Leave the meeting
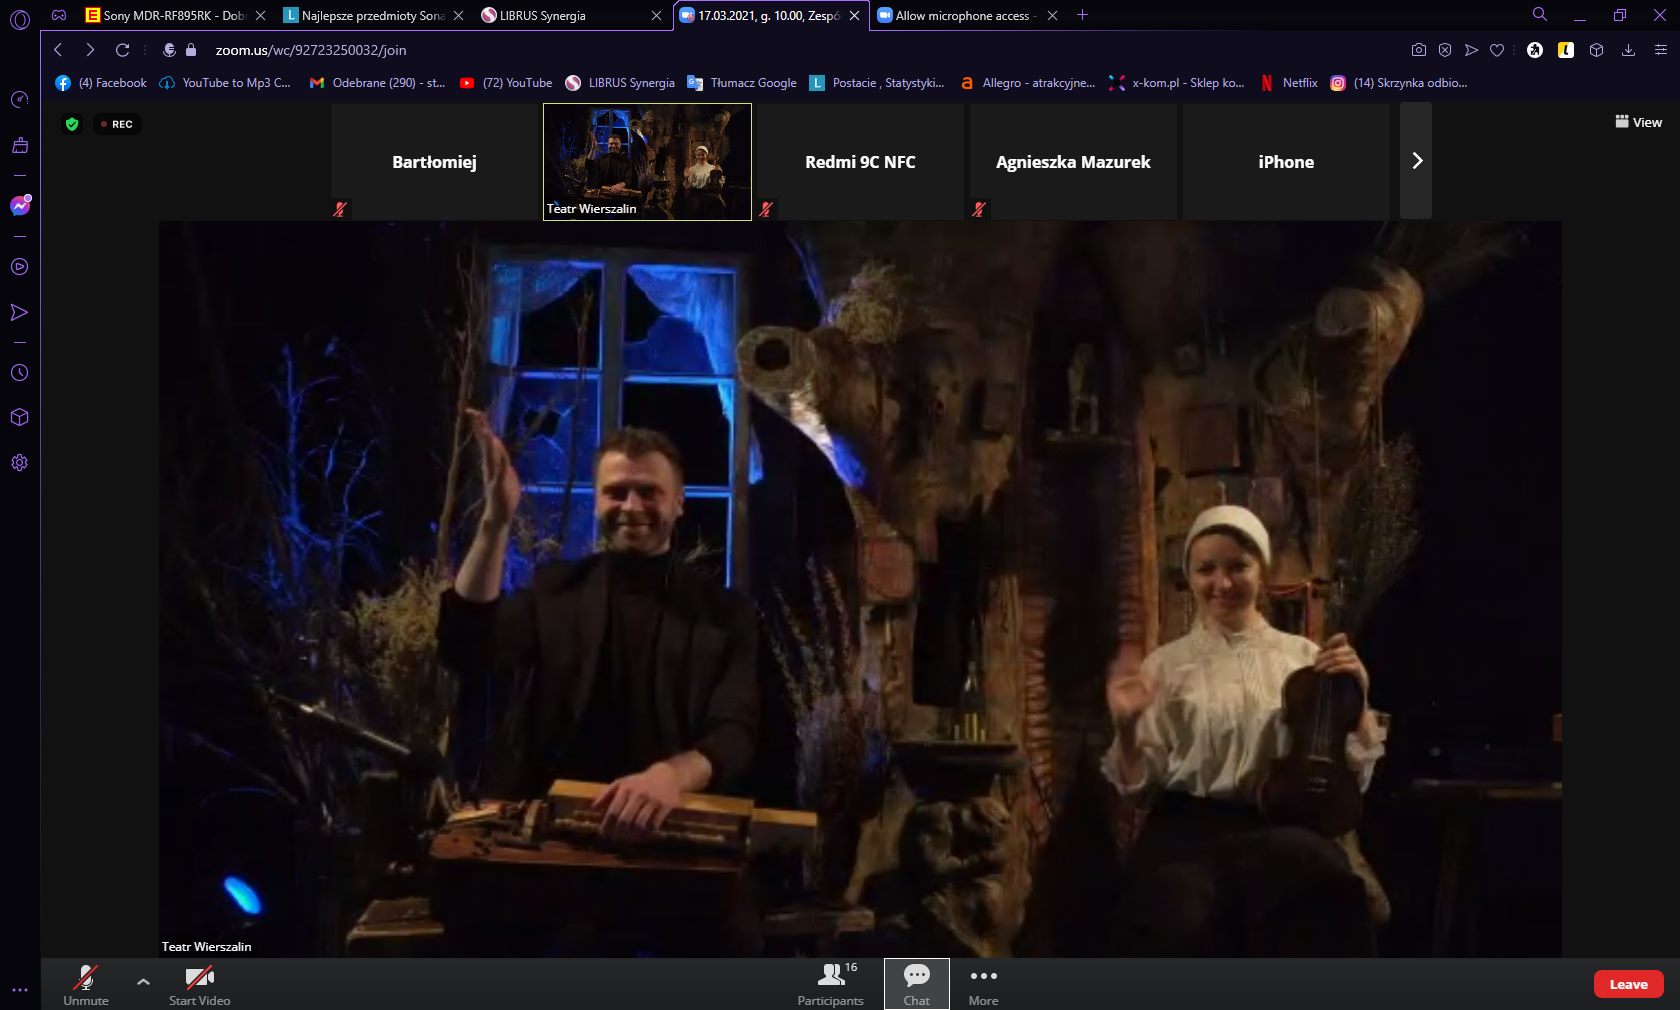The width and height of the screenshot is (1680, 1010). [x=1628, y=984]
